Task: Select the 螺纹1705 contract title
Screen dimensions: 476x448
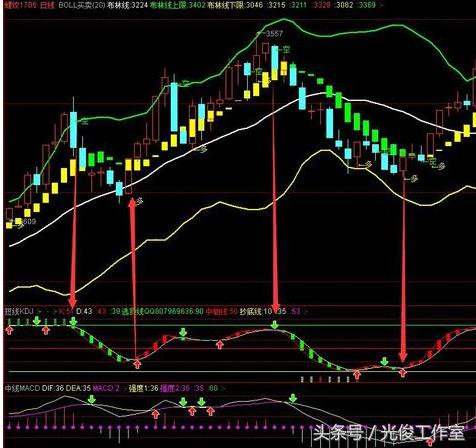Action: [20, 5]
